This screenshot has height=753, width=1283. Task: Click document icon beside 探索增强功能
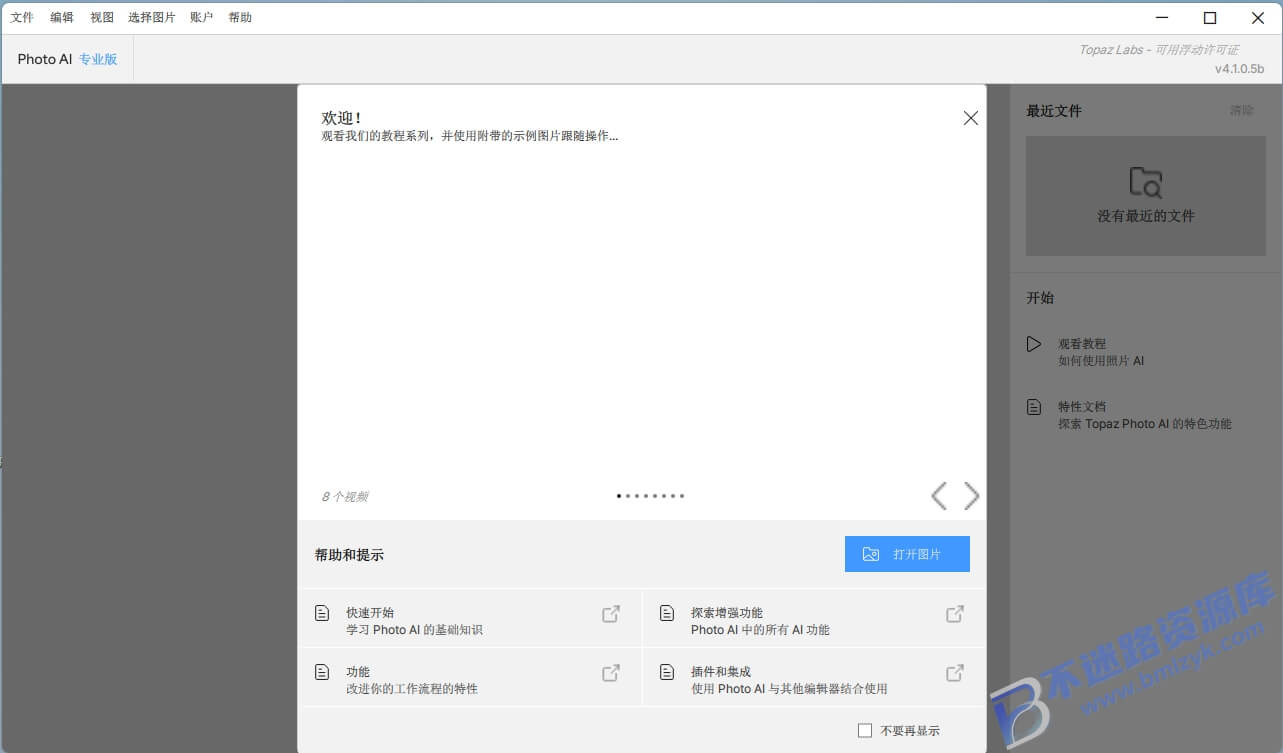pos(666,613)
